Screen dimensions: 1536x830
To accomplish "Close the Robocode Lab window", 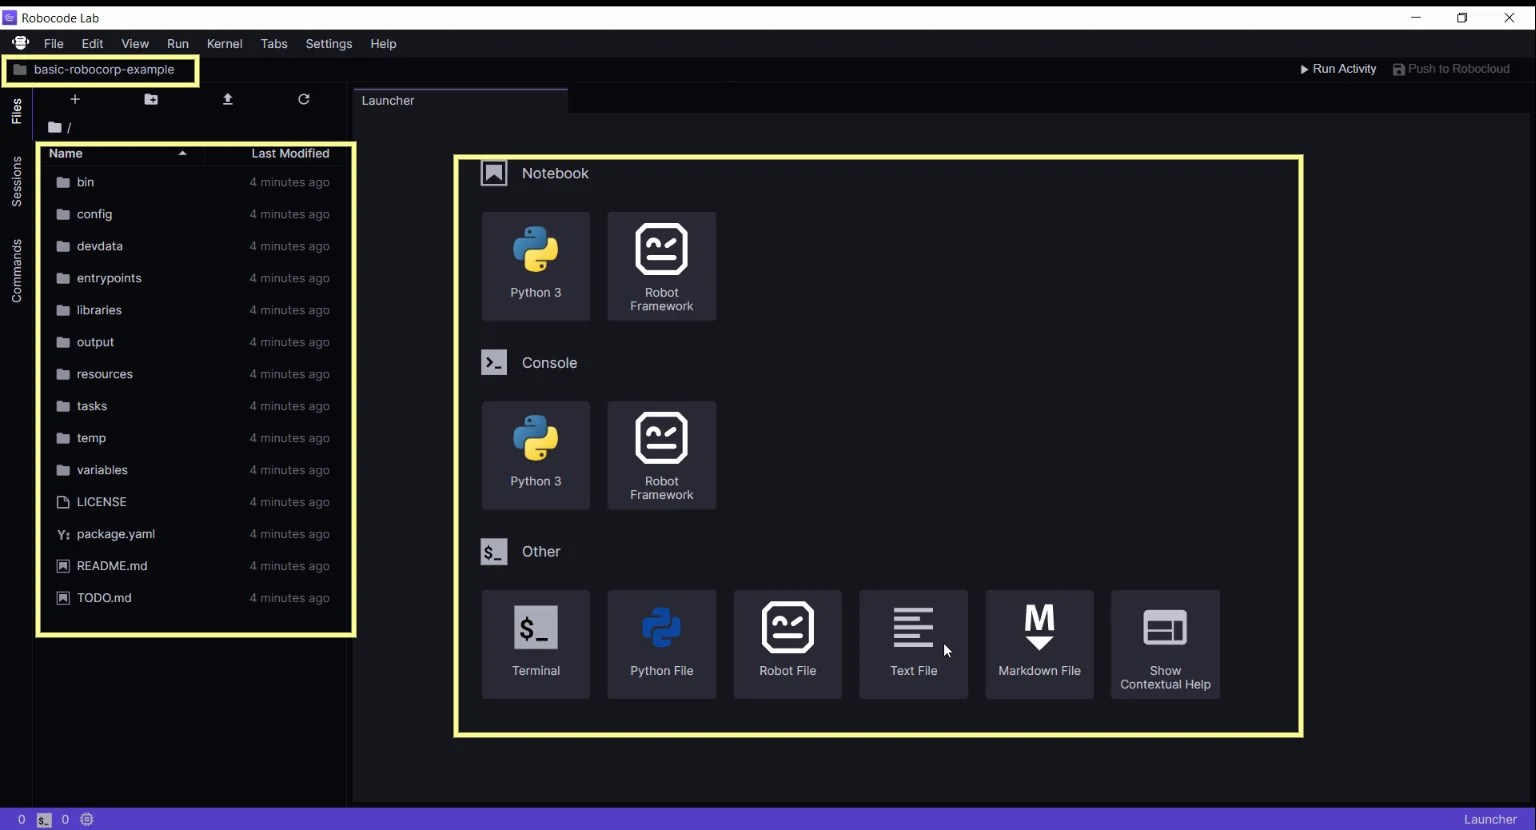I will (1509, 17).
